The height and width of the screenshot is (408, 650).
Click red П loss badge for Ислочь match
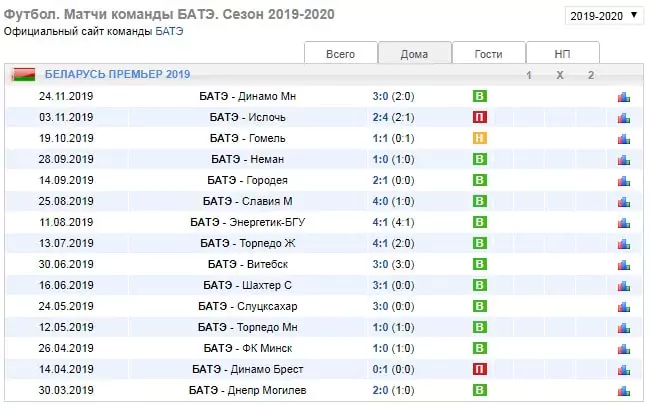(x=480, y=117)
